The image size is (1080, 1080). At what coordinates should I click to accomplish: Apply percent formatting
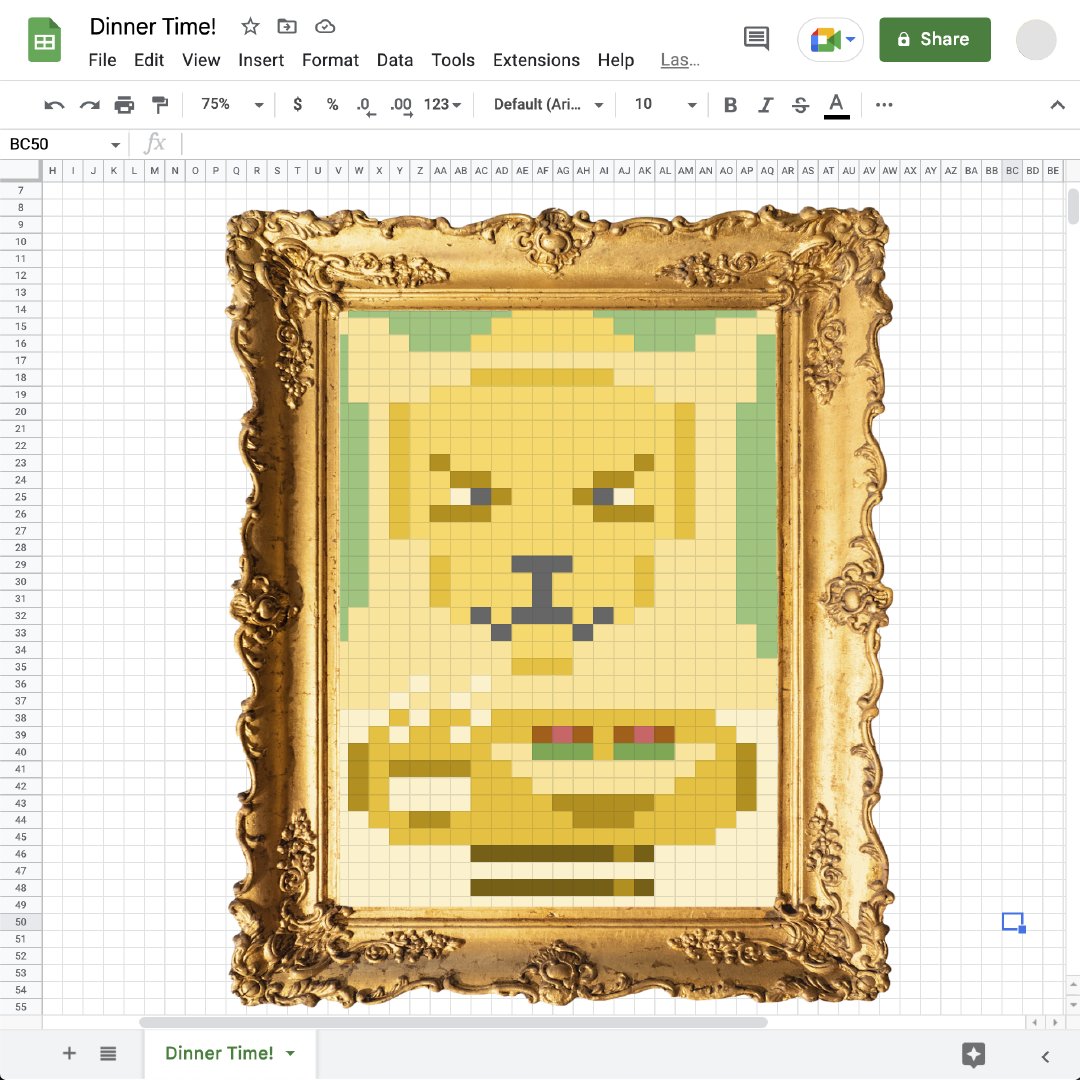(332, 104)
